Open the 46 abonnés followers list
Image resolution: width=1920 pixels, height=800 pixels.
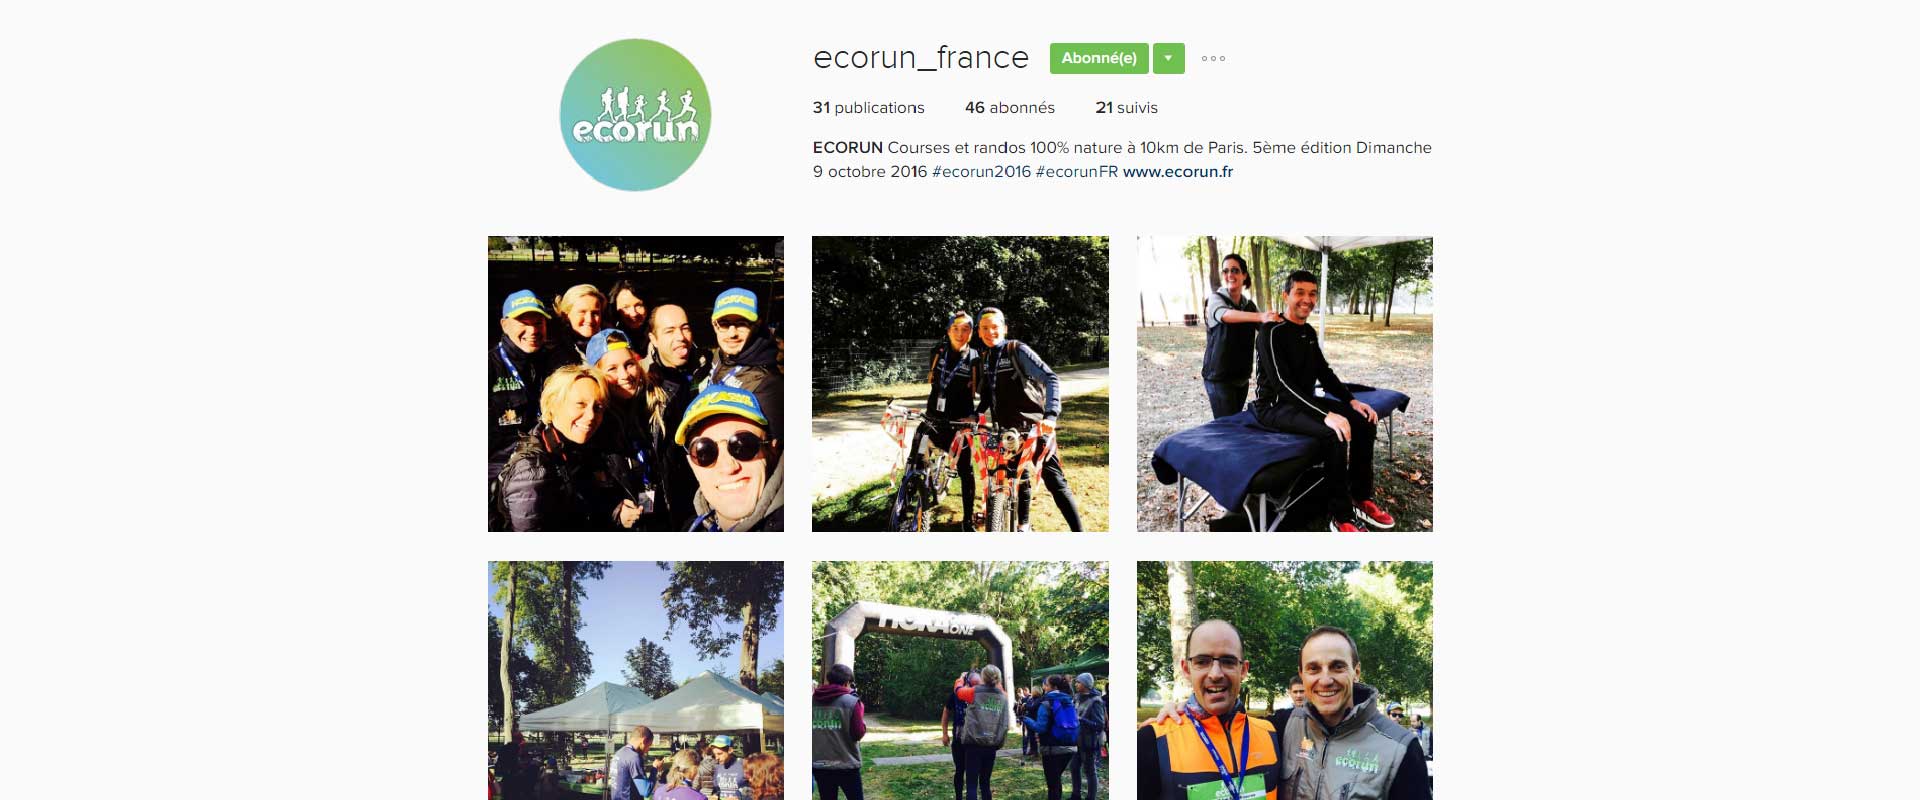point(1010,107)
